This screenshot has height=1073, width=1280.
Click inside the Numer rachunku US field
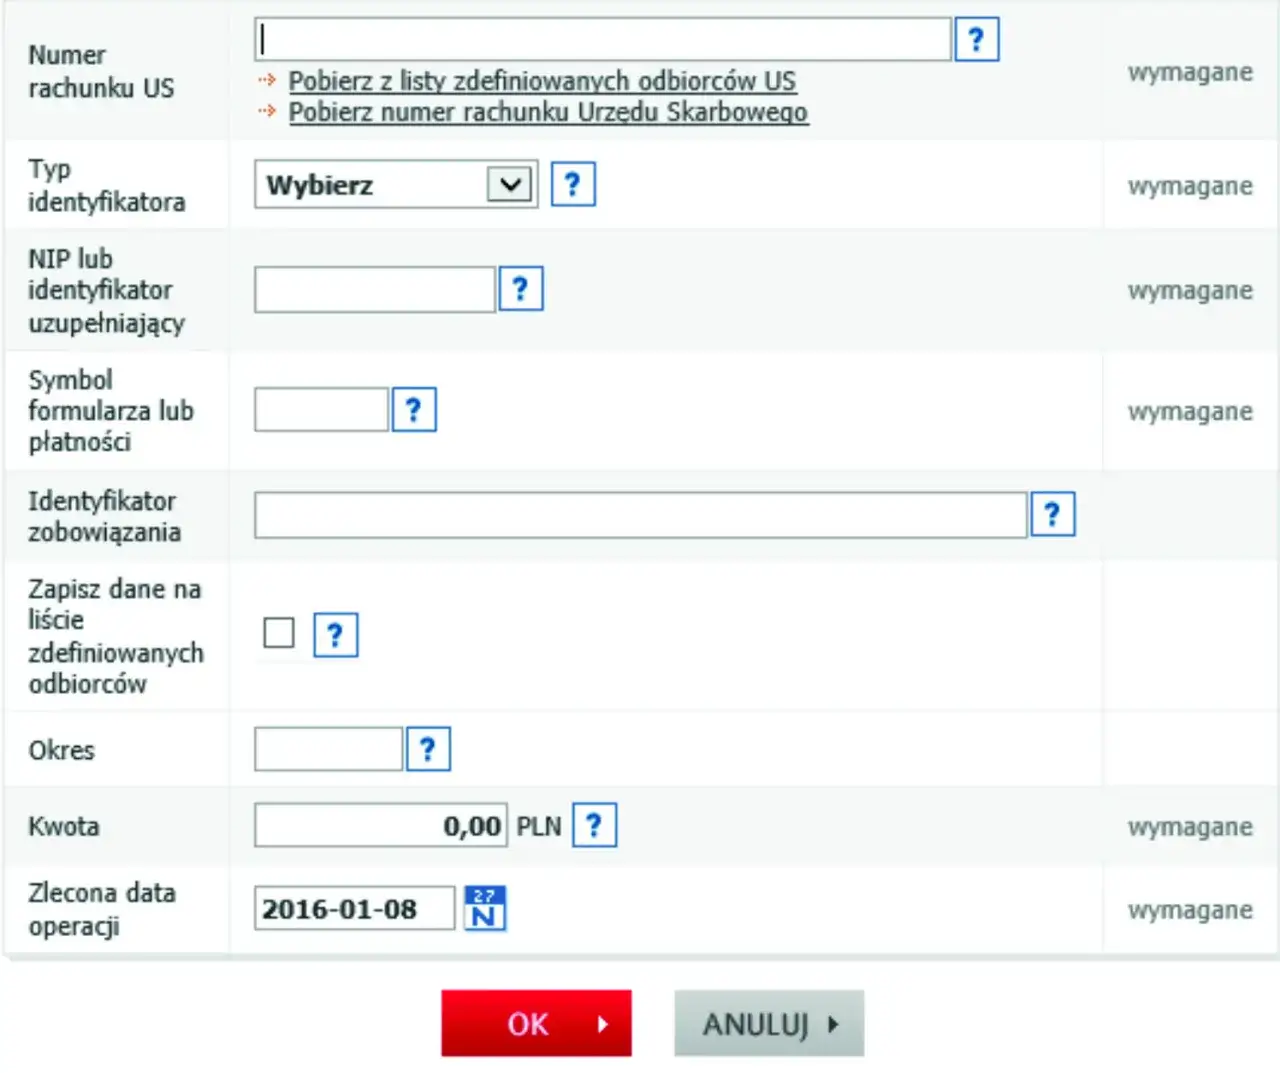pyautogui.click(x=600, y=38)
